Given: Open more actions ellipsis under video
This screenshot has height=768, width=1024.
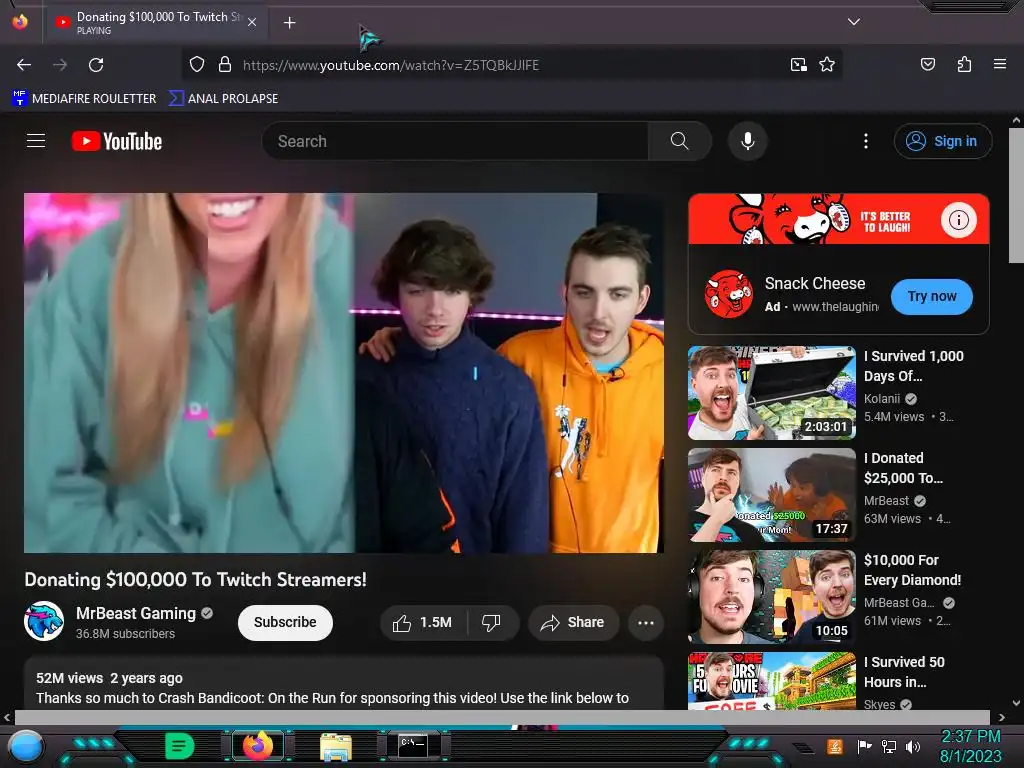Looking at the screenshot, I should coord(646,623).
